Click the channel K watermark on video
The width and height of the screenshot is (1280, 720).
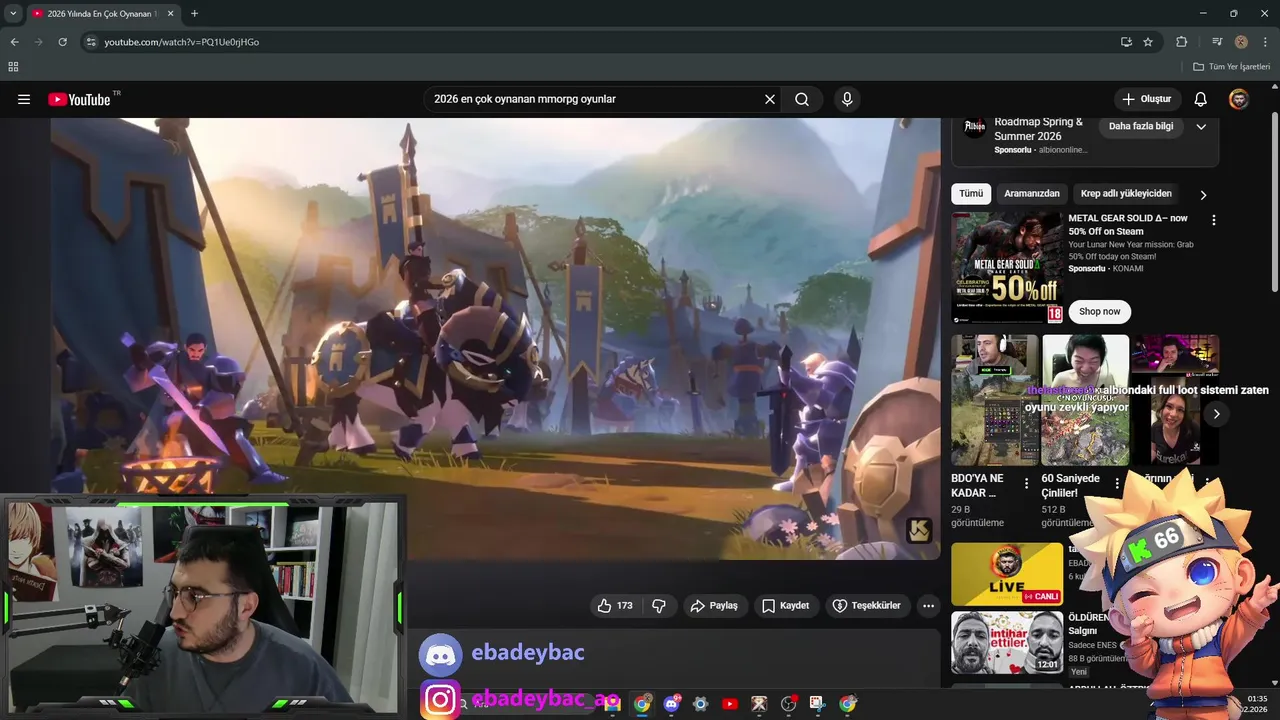coord(919,530)
